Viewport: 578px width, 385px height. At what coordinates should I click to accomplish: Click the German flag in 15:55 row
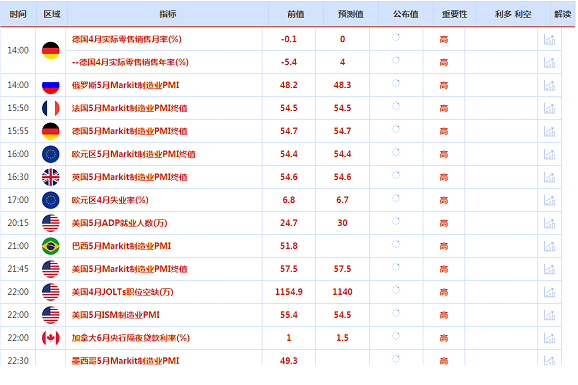click(51, 131)
